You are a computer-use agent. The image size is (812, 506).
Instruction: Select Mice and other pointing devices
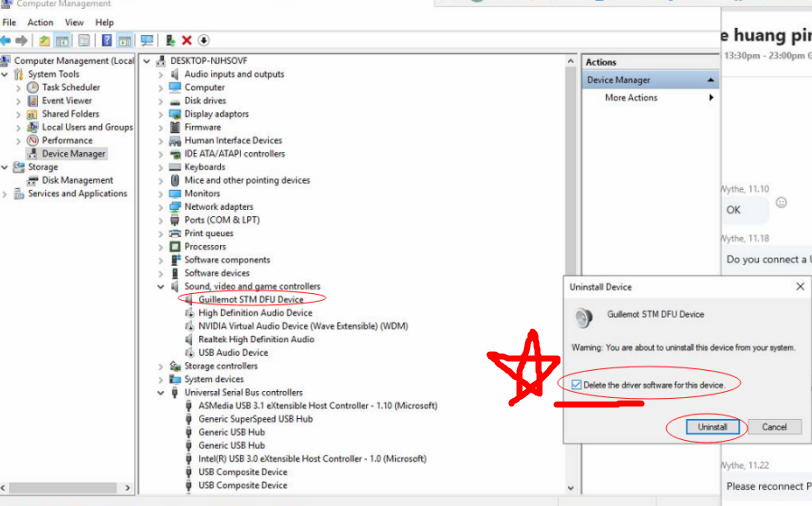coord(247,180)
